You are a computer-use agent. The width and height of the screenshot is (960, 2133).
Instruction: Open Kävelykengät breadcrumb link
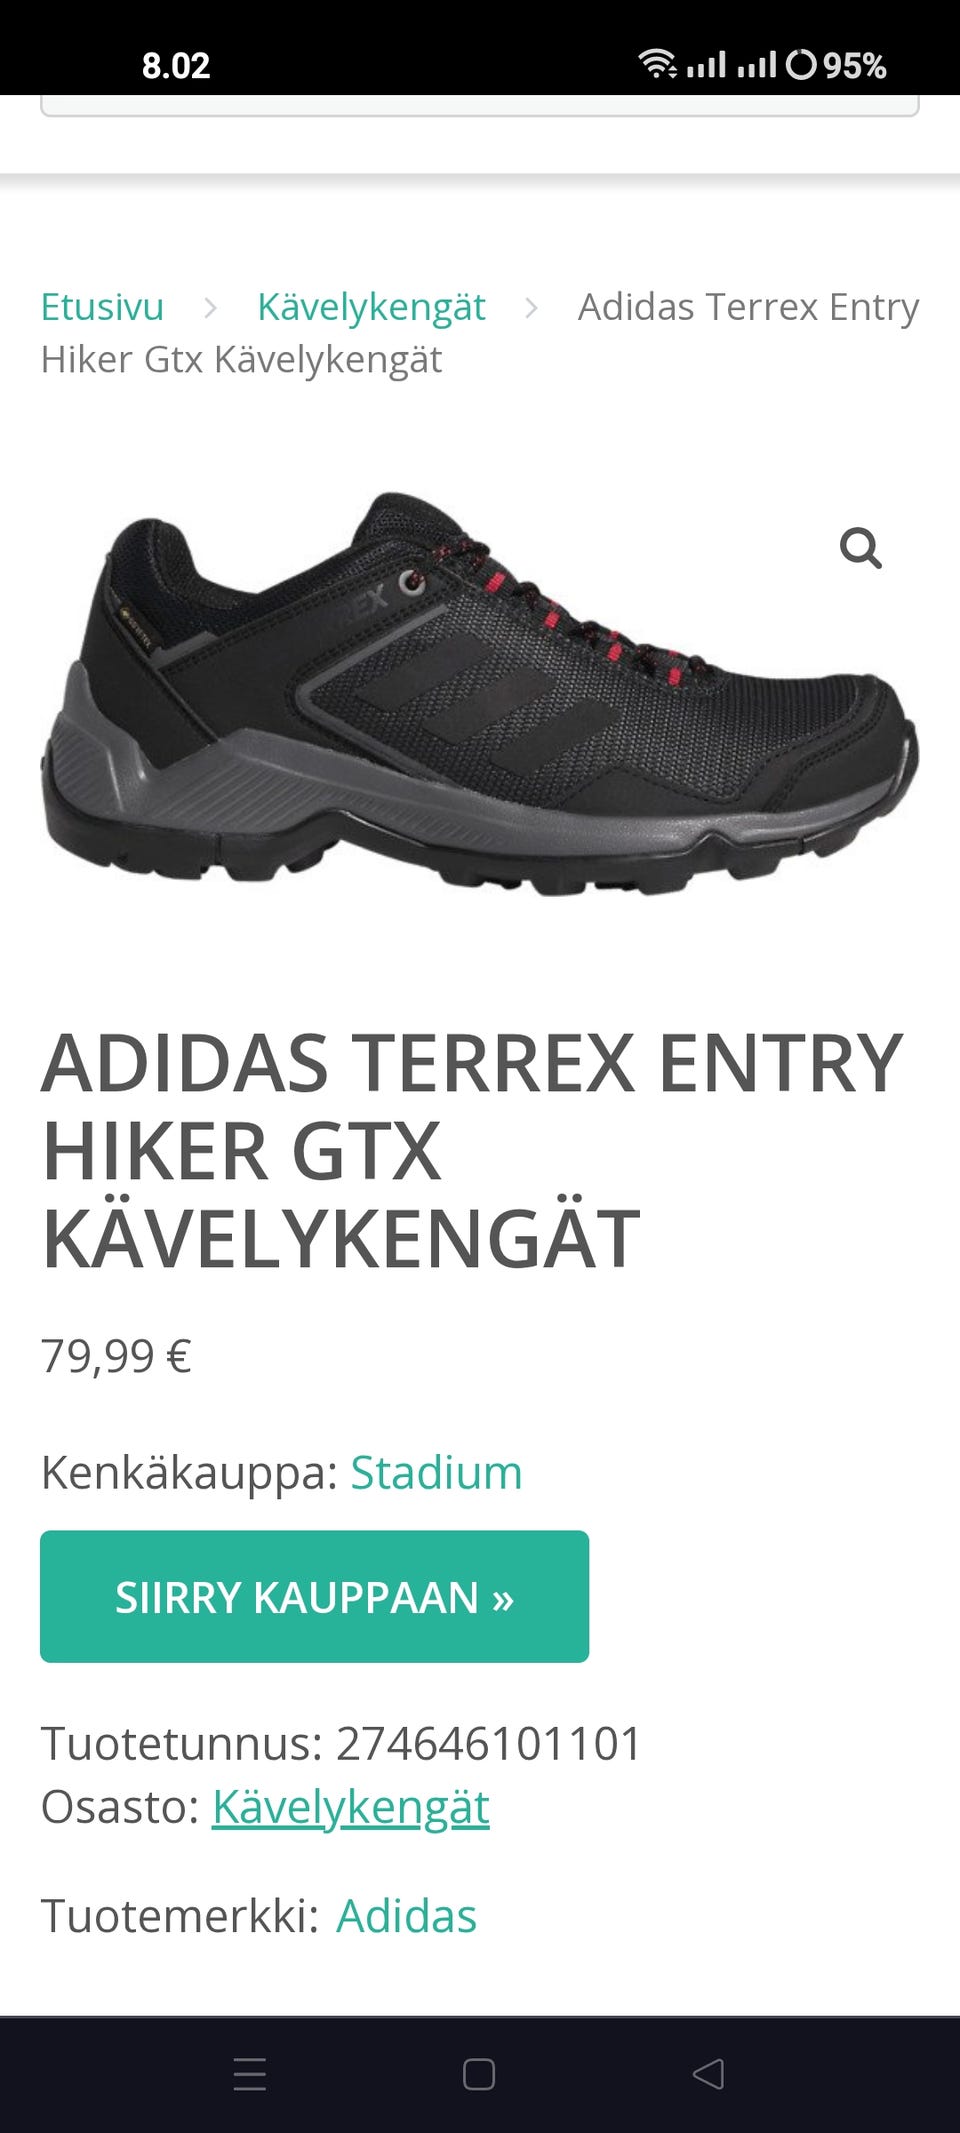tap(371, 307)
